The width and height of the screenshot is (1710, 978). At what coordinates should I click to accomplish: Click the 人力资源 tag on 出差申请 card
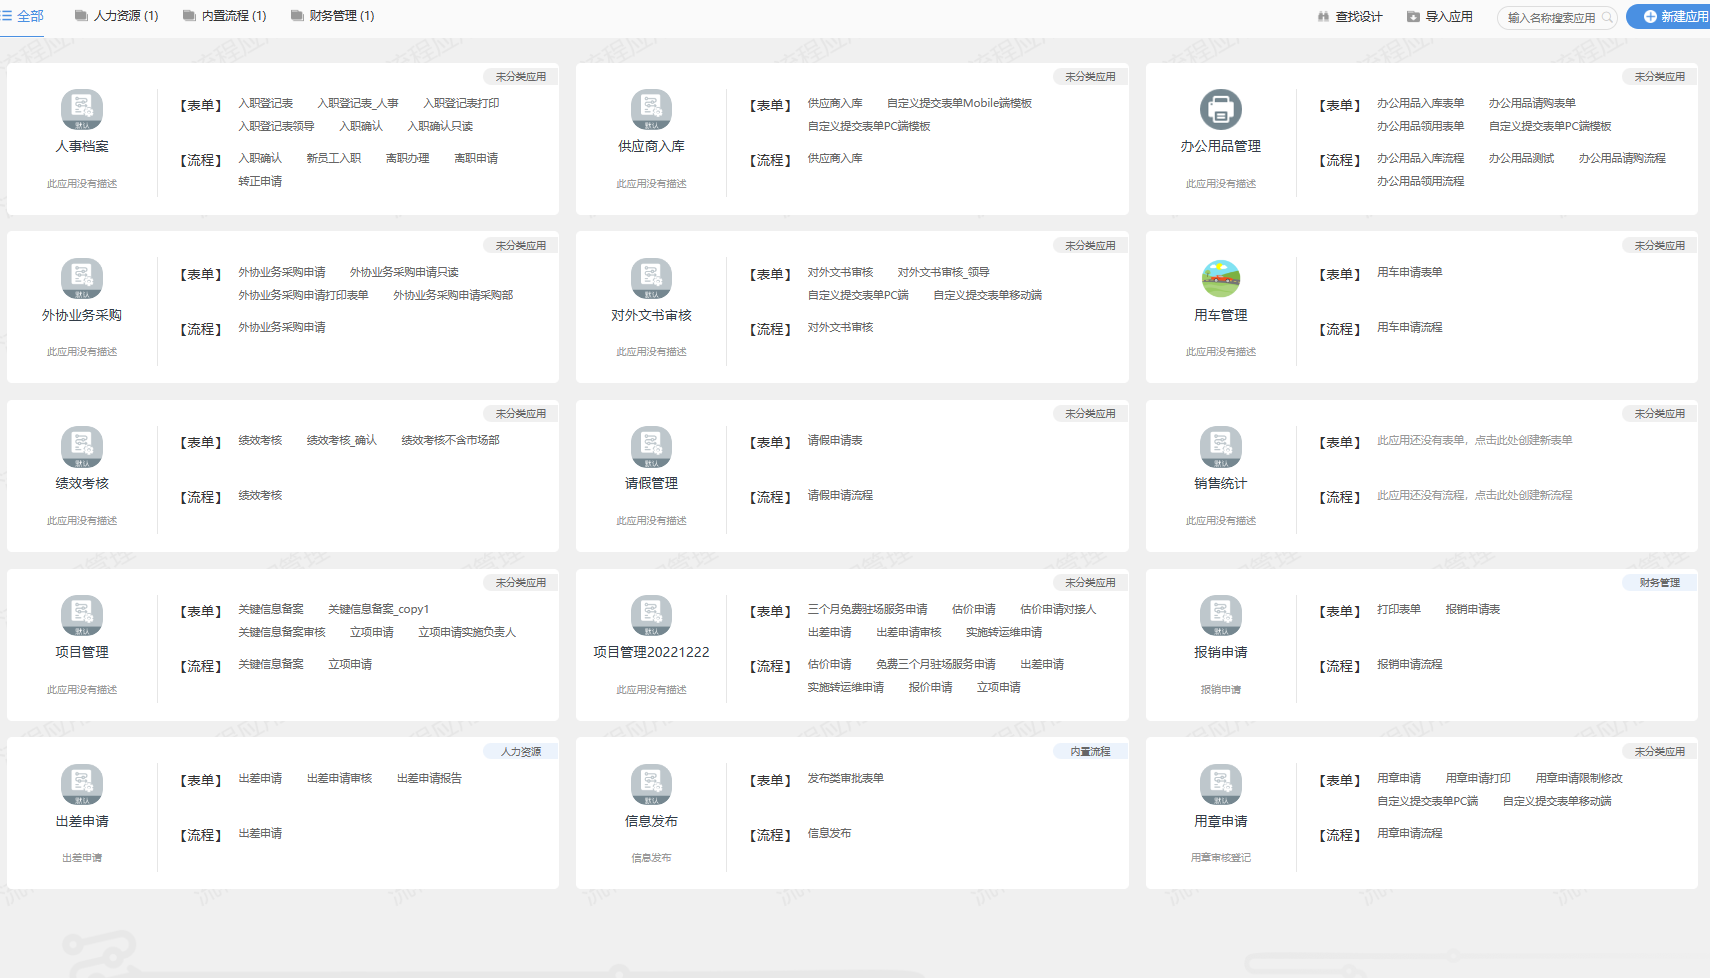521,752
